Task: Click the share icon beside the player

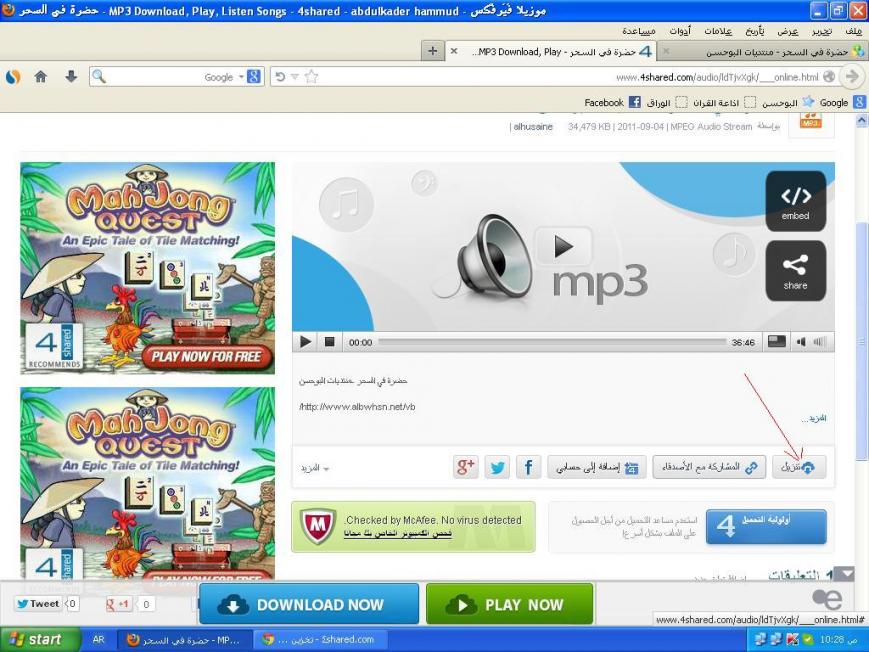Action: pos(795,270)
